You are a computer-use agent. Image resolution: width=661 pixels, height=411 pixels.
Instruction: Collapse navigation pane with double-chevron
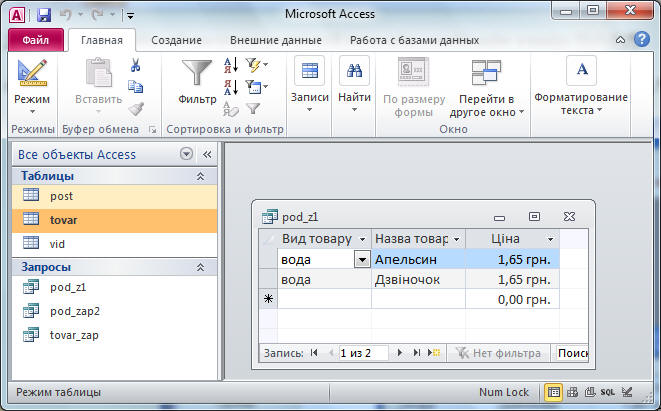tap(207, 154)
